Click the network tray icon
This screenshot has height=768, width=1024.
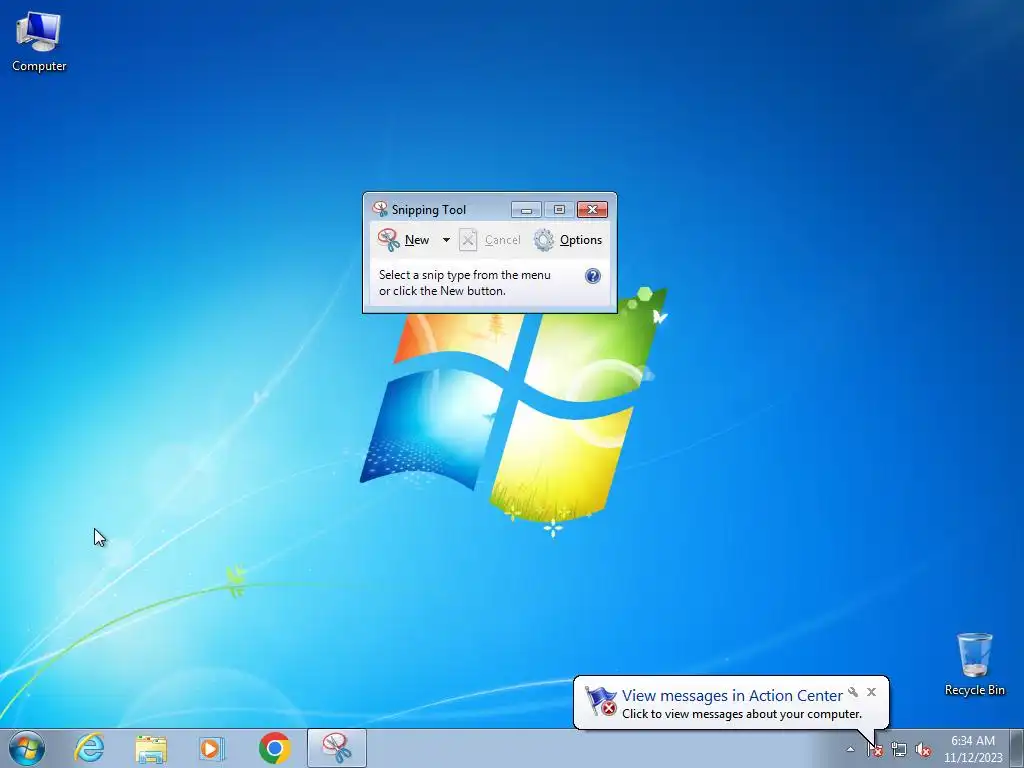click(x=899, y=750)
